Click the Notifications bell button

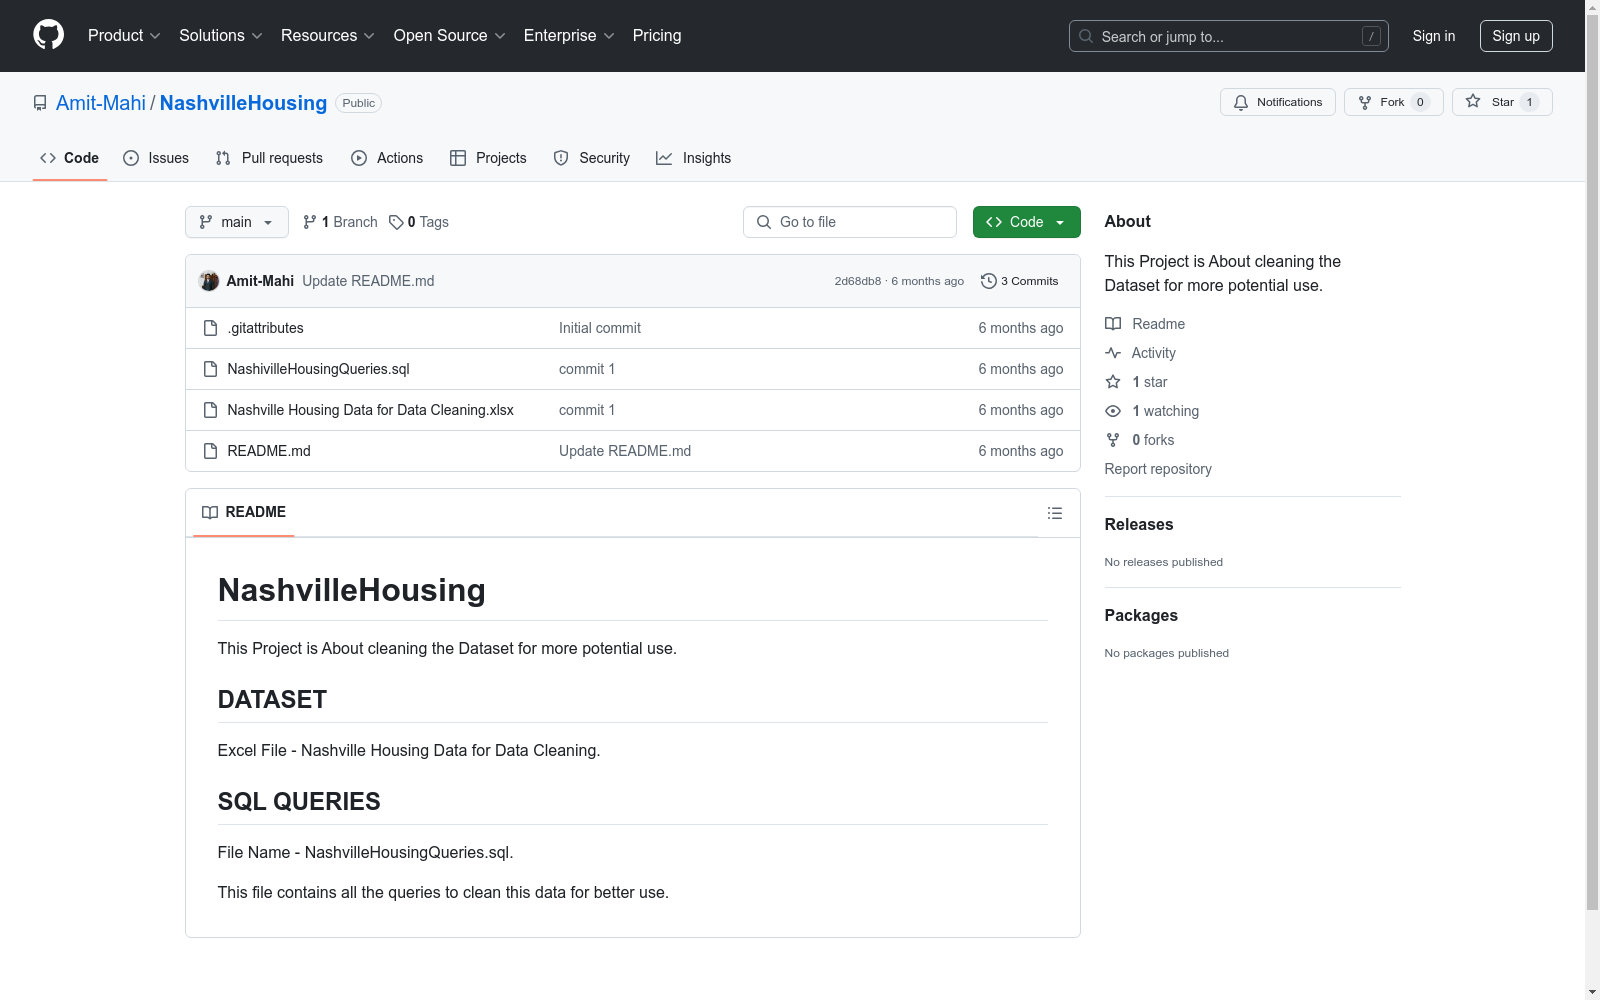point(1277,102)
